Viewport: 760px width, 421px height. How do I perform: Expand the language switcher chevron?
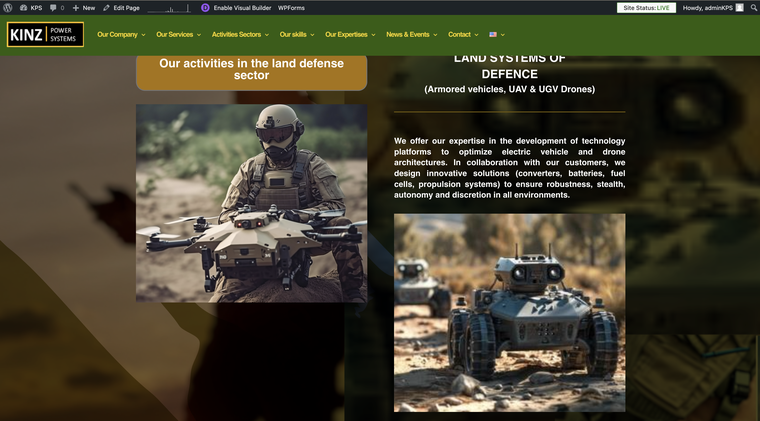tap(503, 35)
